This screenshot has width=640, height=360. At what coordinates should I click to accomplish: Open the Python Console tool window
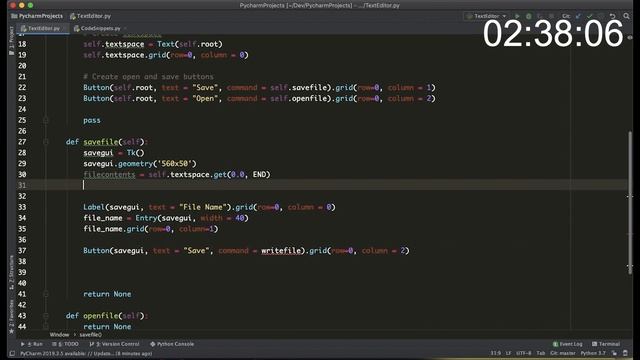click(172, 344)
